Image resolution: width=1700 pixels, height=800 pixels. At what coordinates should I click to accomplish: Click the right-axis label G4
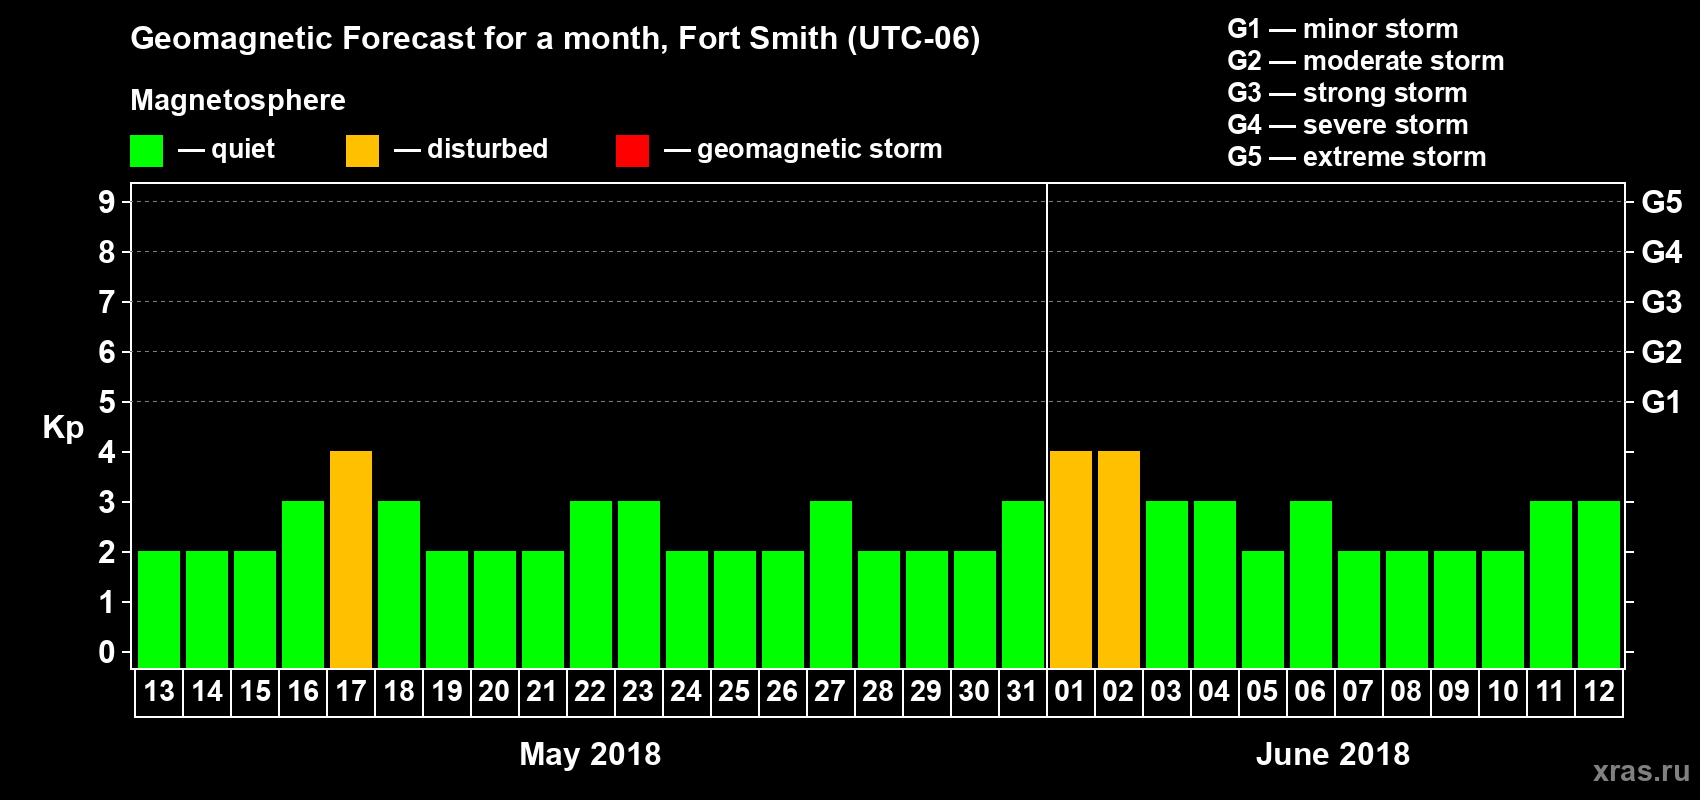[1662, 252]
